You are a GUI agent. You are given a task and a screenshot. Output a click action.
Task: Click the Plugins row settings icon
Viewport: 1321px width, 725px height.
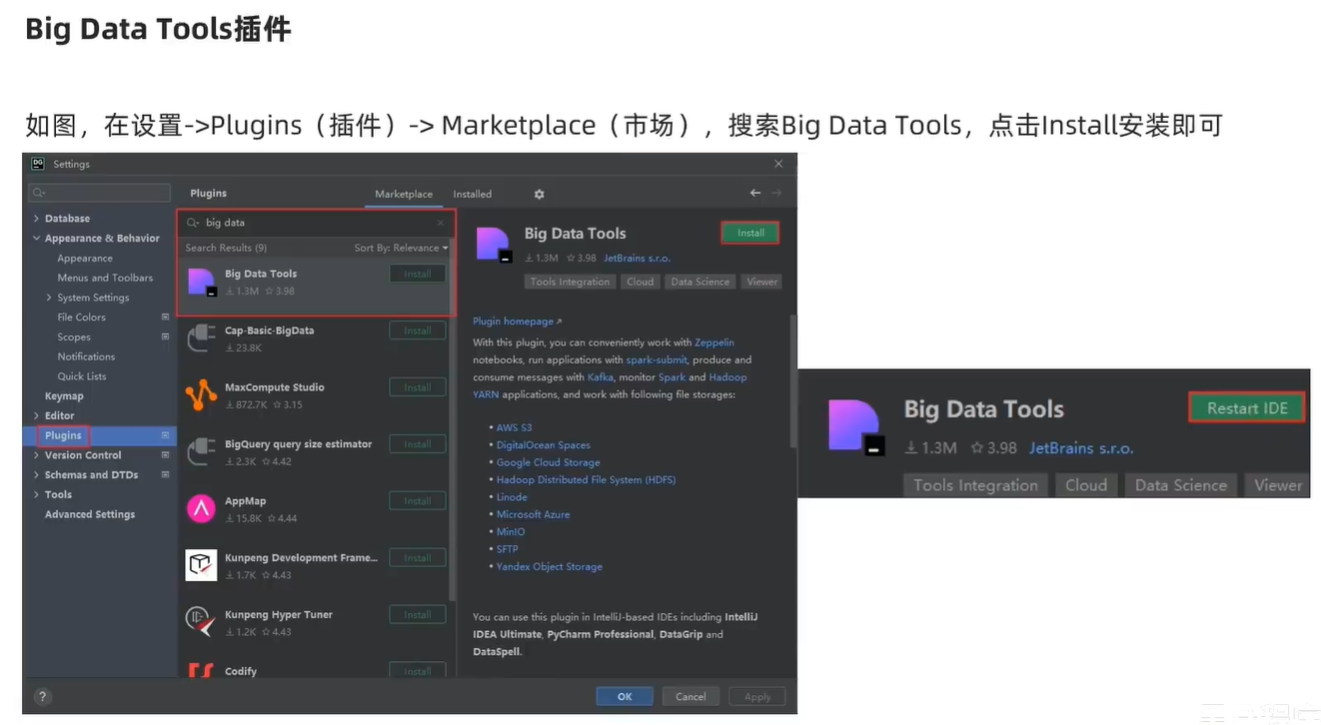click(165, 435)
